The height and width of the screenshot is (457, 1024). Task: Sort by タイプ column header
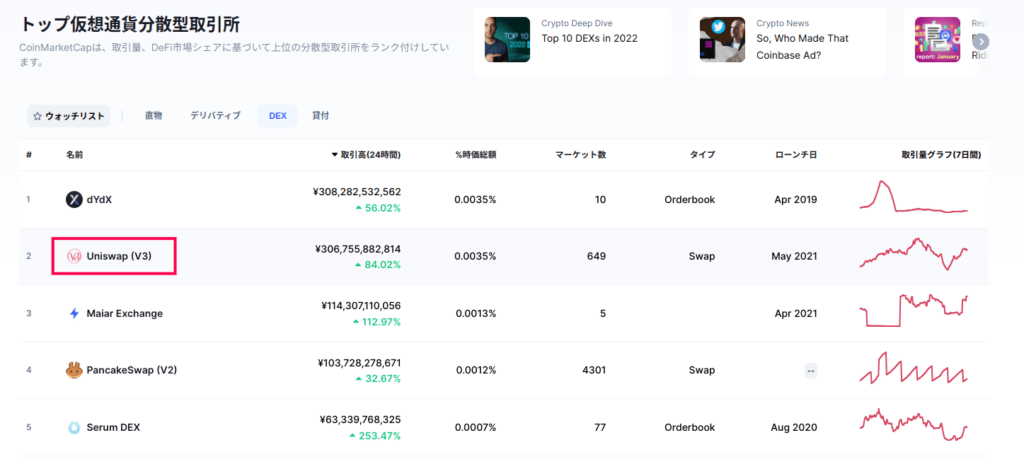click(703, 155)
